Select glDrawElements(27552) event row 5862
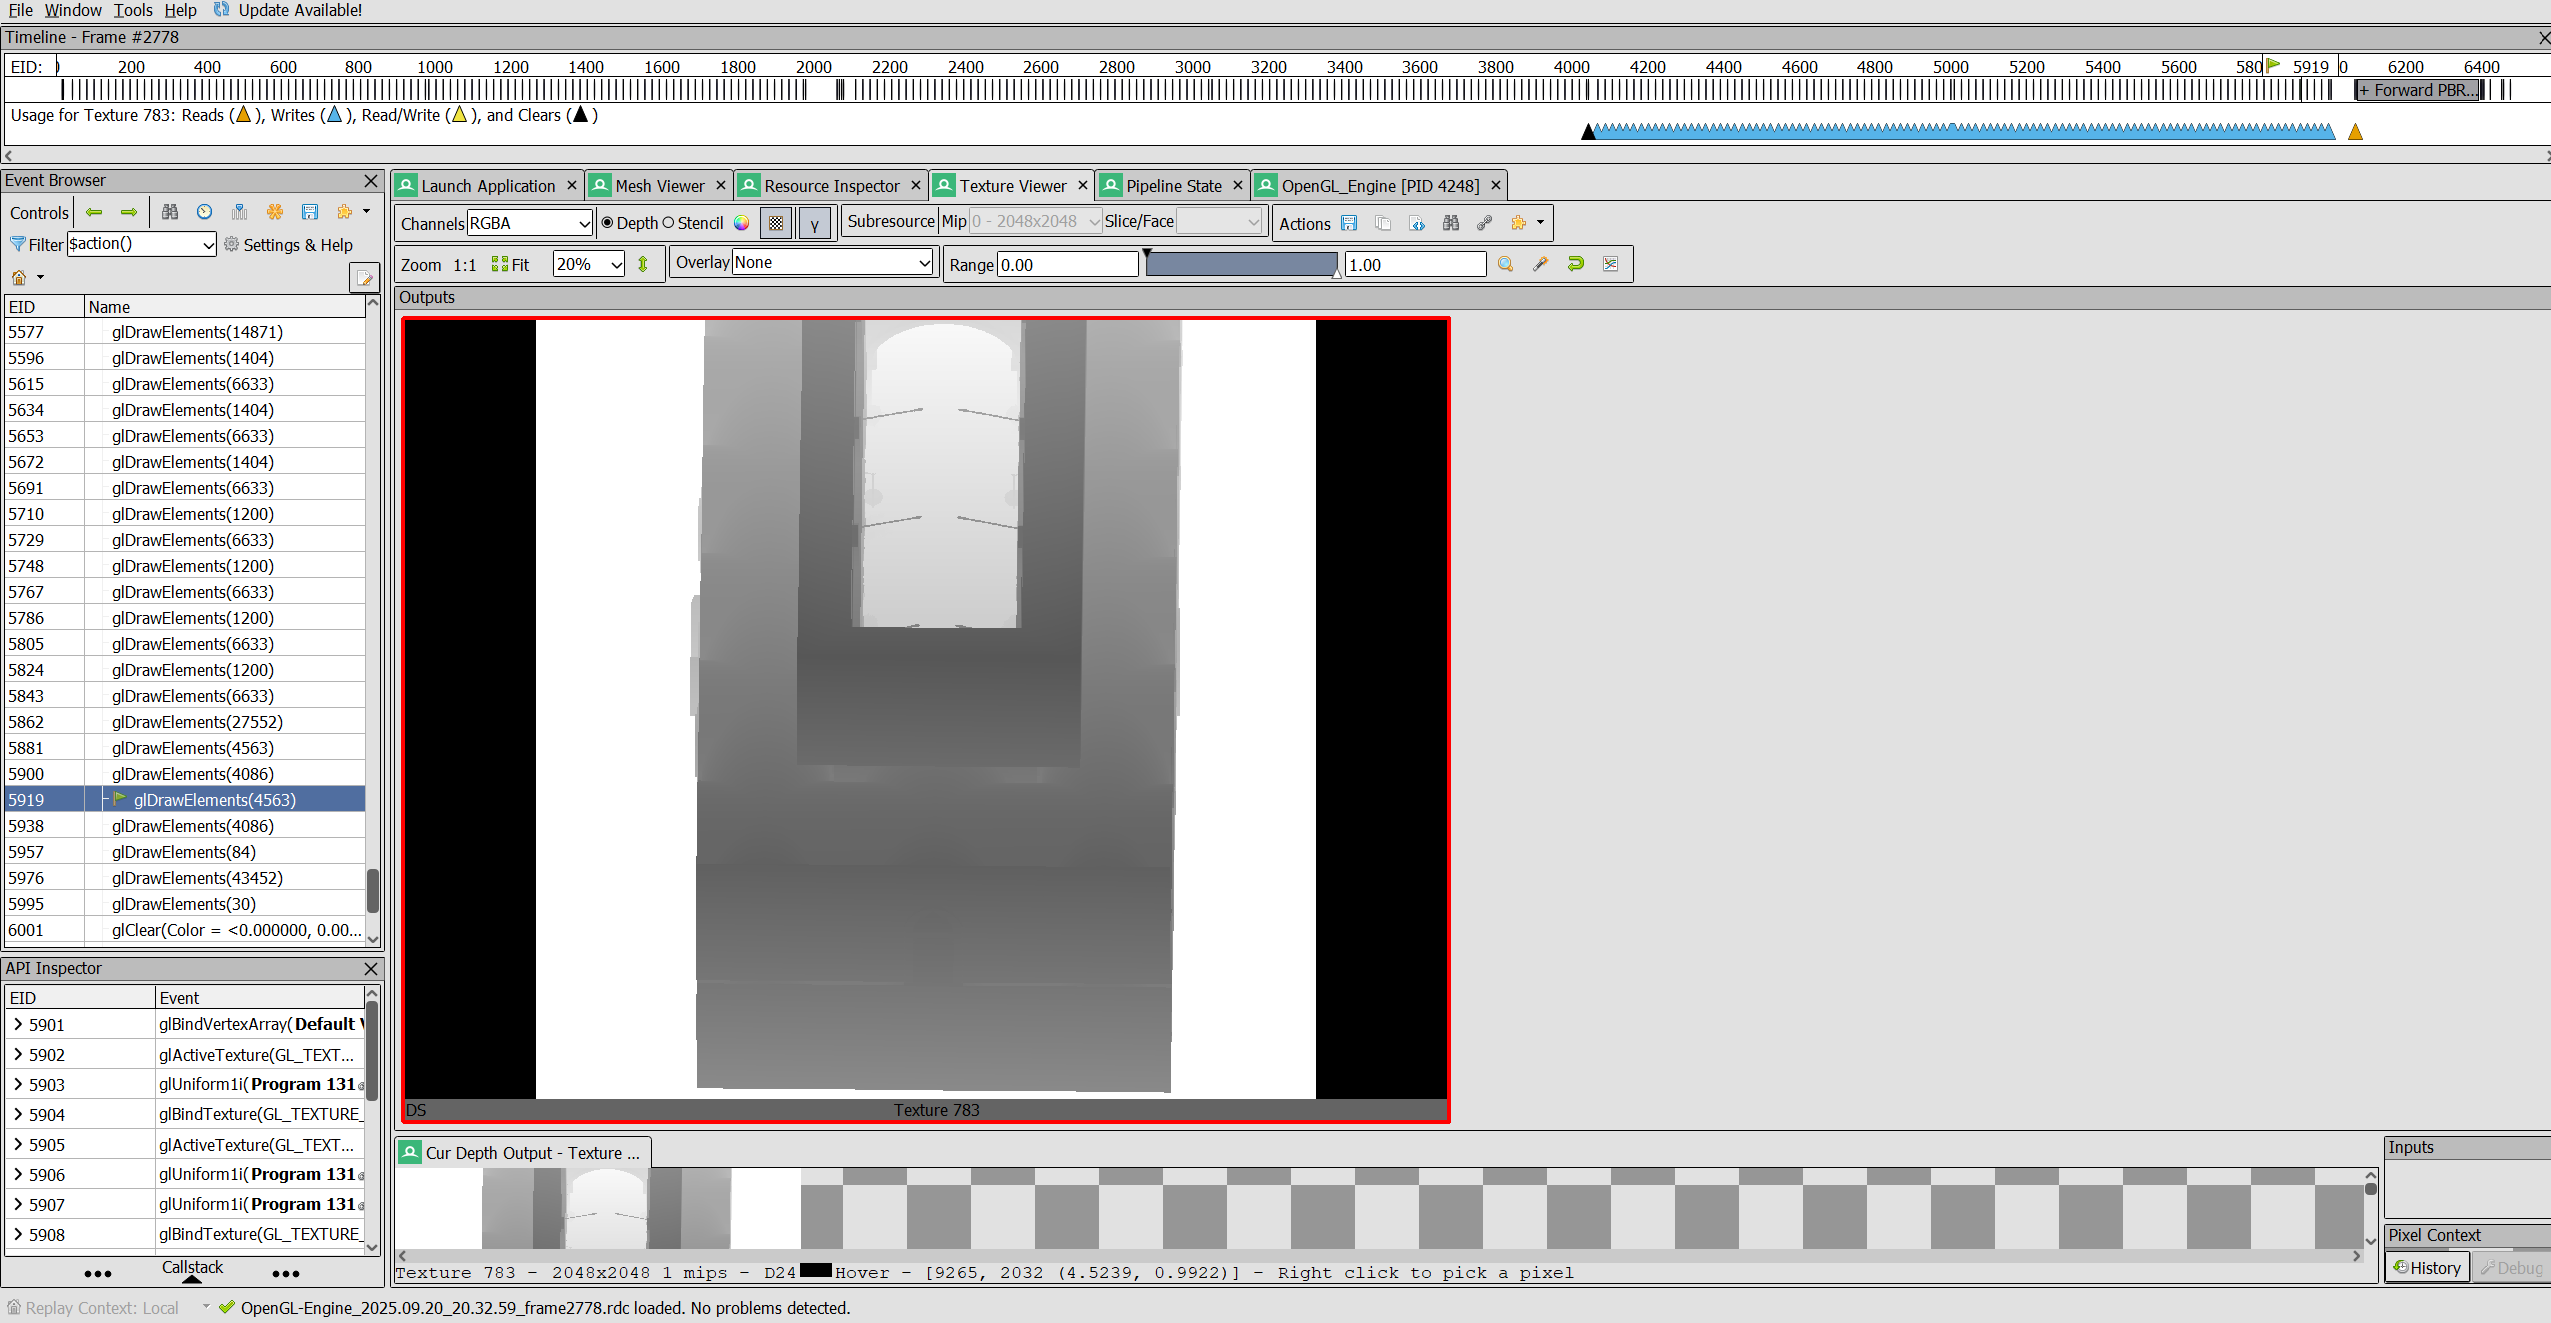This screenshot has width=2551, height=1323. click(197, 722)
